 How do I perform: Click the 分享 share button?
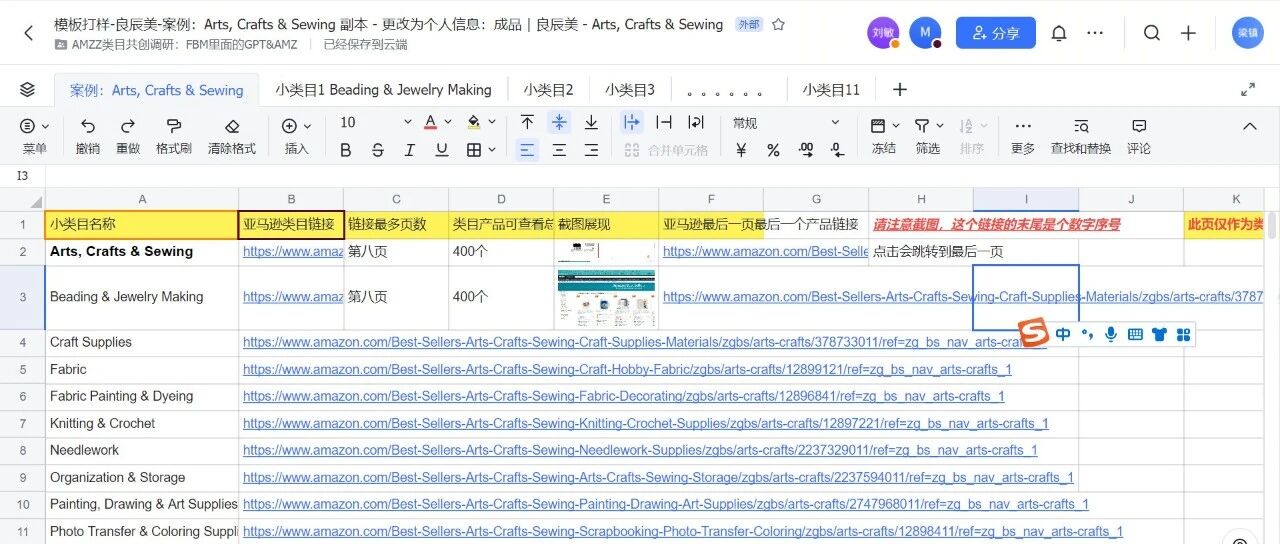click(995, 33)
